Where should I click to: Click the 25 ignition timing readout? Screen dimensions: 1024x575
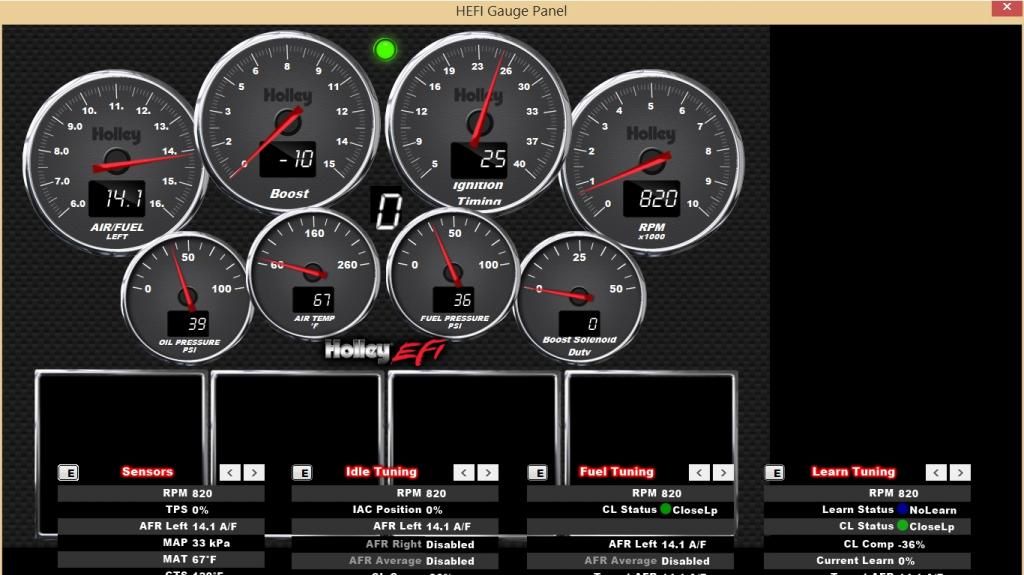(479, 159)
